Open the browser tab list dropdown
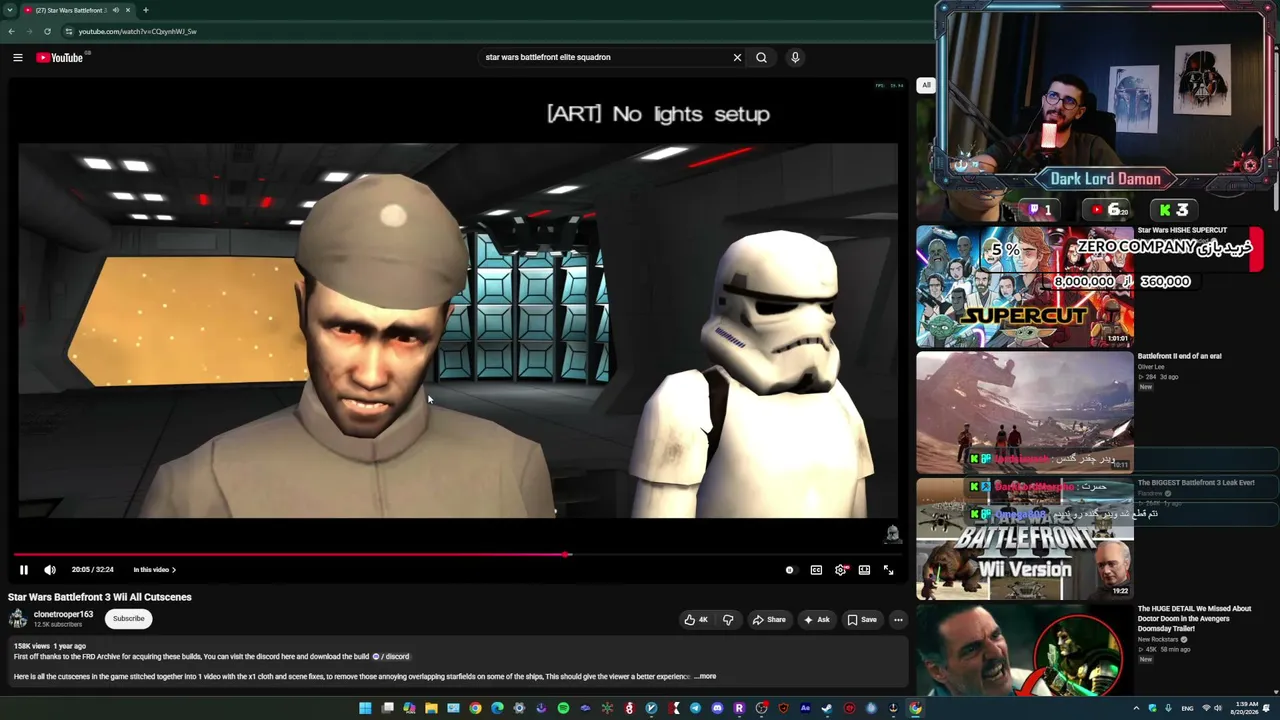1280x720 pixels. pos(10,10)
